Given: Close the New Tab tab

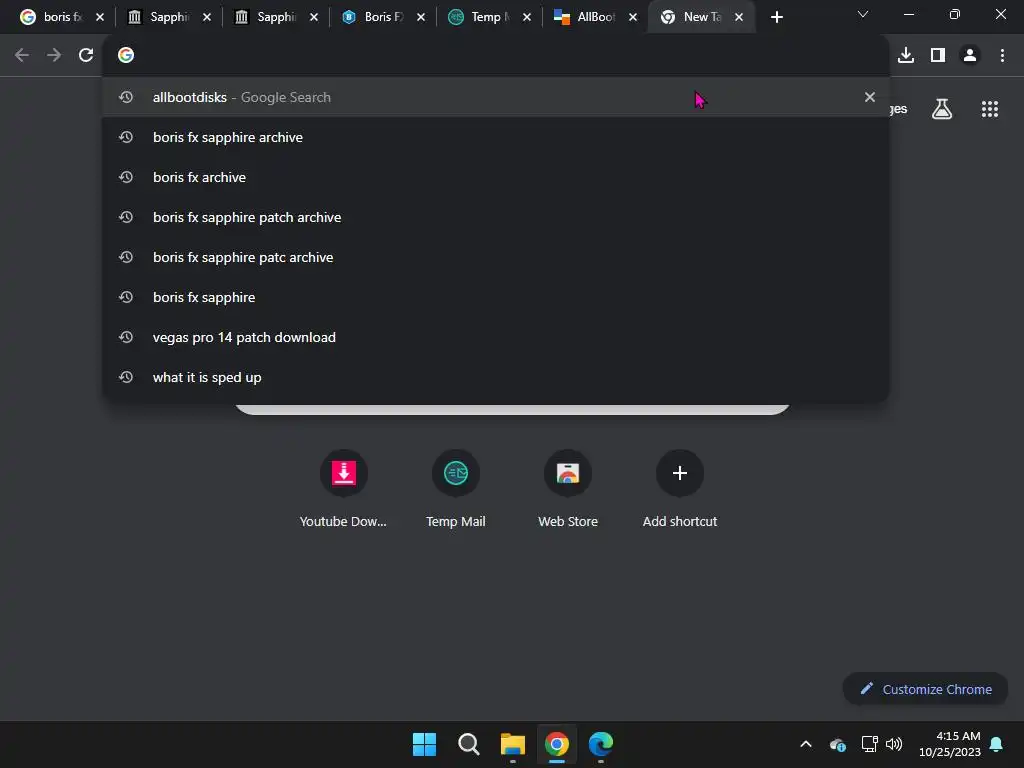Looking at the screenshot, I should (x=739, y=18).
